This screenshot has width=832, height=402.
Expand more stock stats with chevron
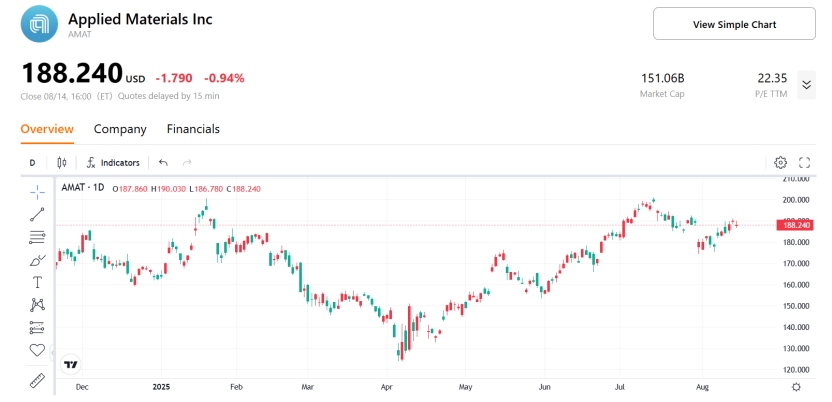tap(807, 85)
